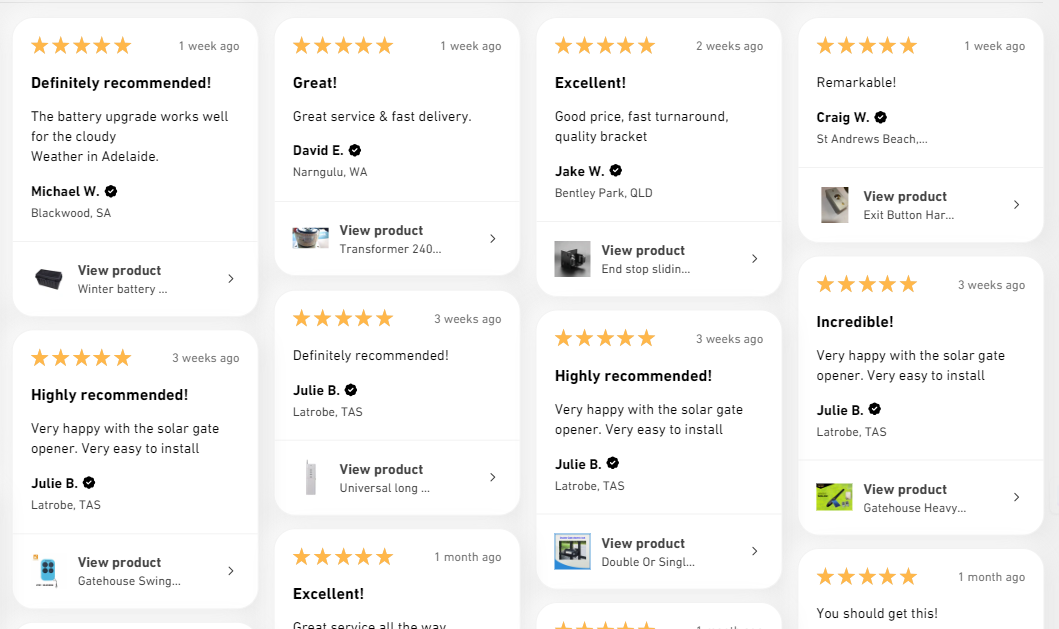Click the verified icon next to Craig W.

tap(880, 117)
